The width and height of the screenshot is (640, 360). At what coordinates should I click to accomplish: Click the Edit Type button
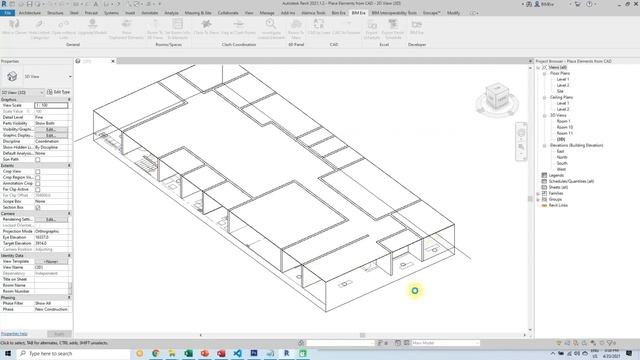59,92
